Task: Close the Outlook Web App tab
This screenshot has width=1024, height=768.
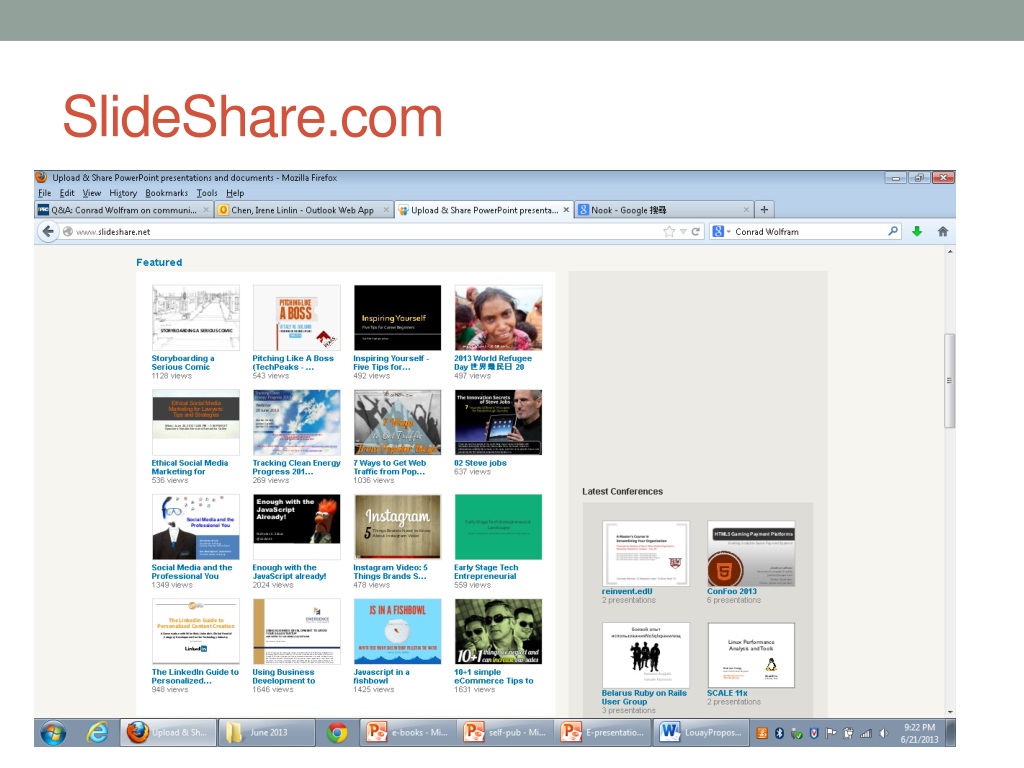Action: tap(386, 210)
